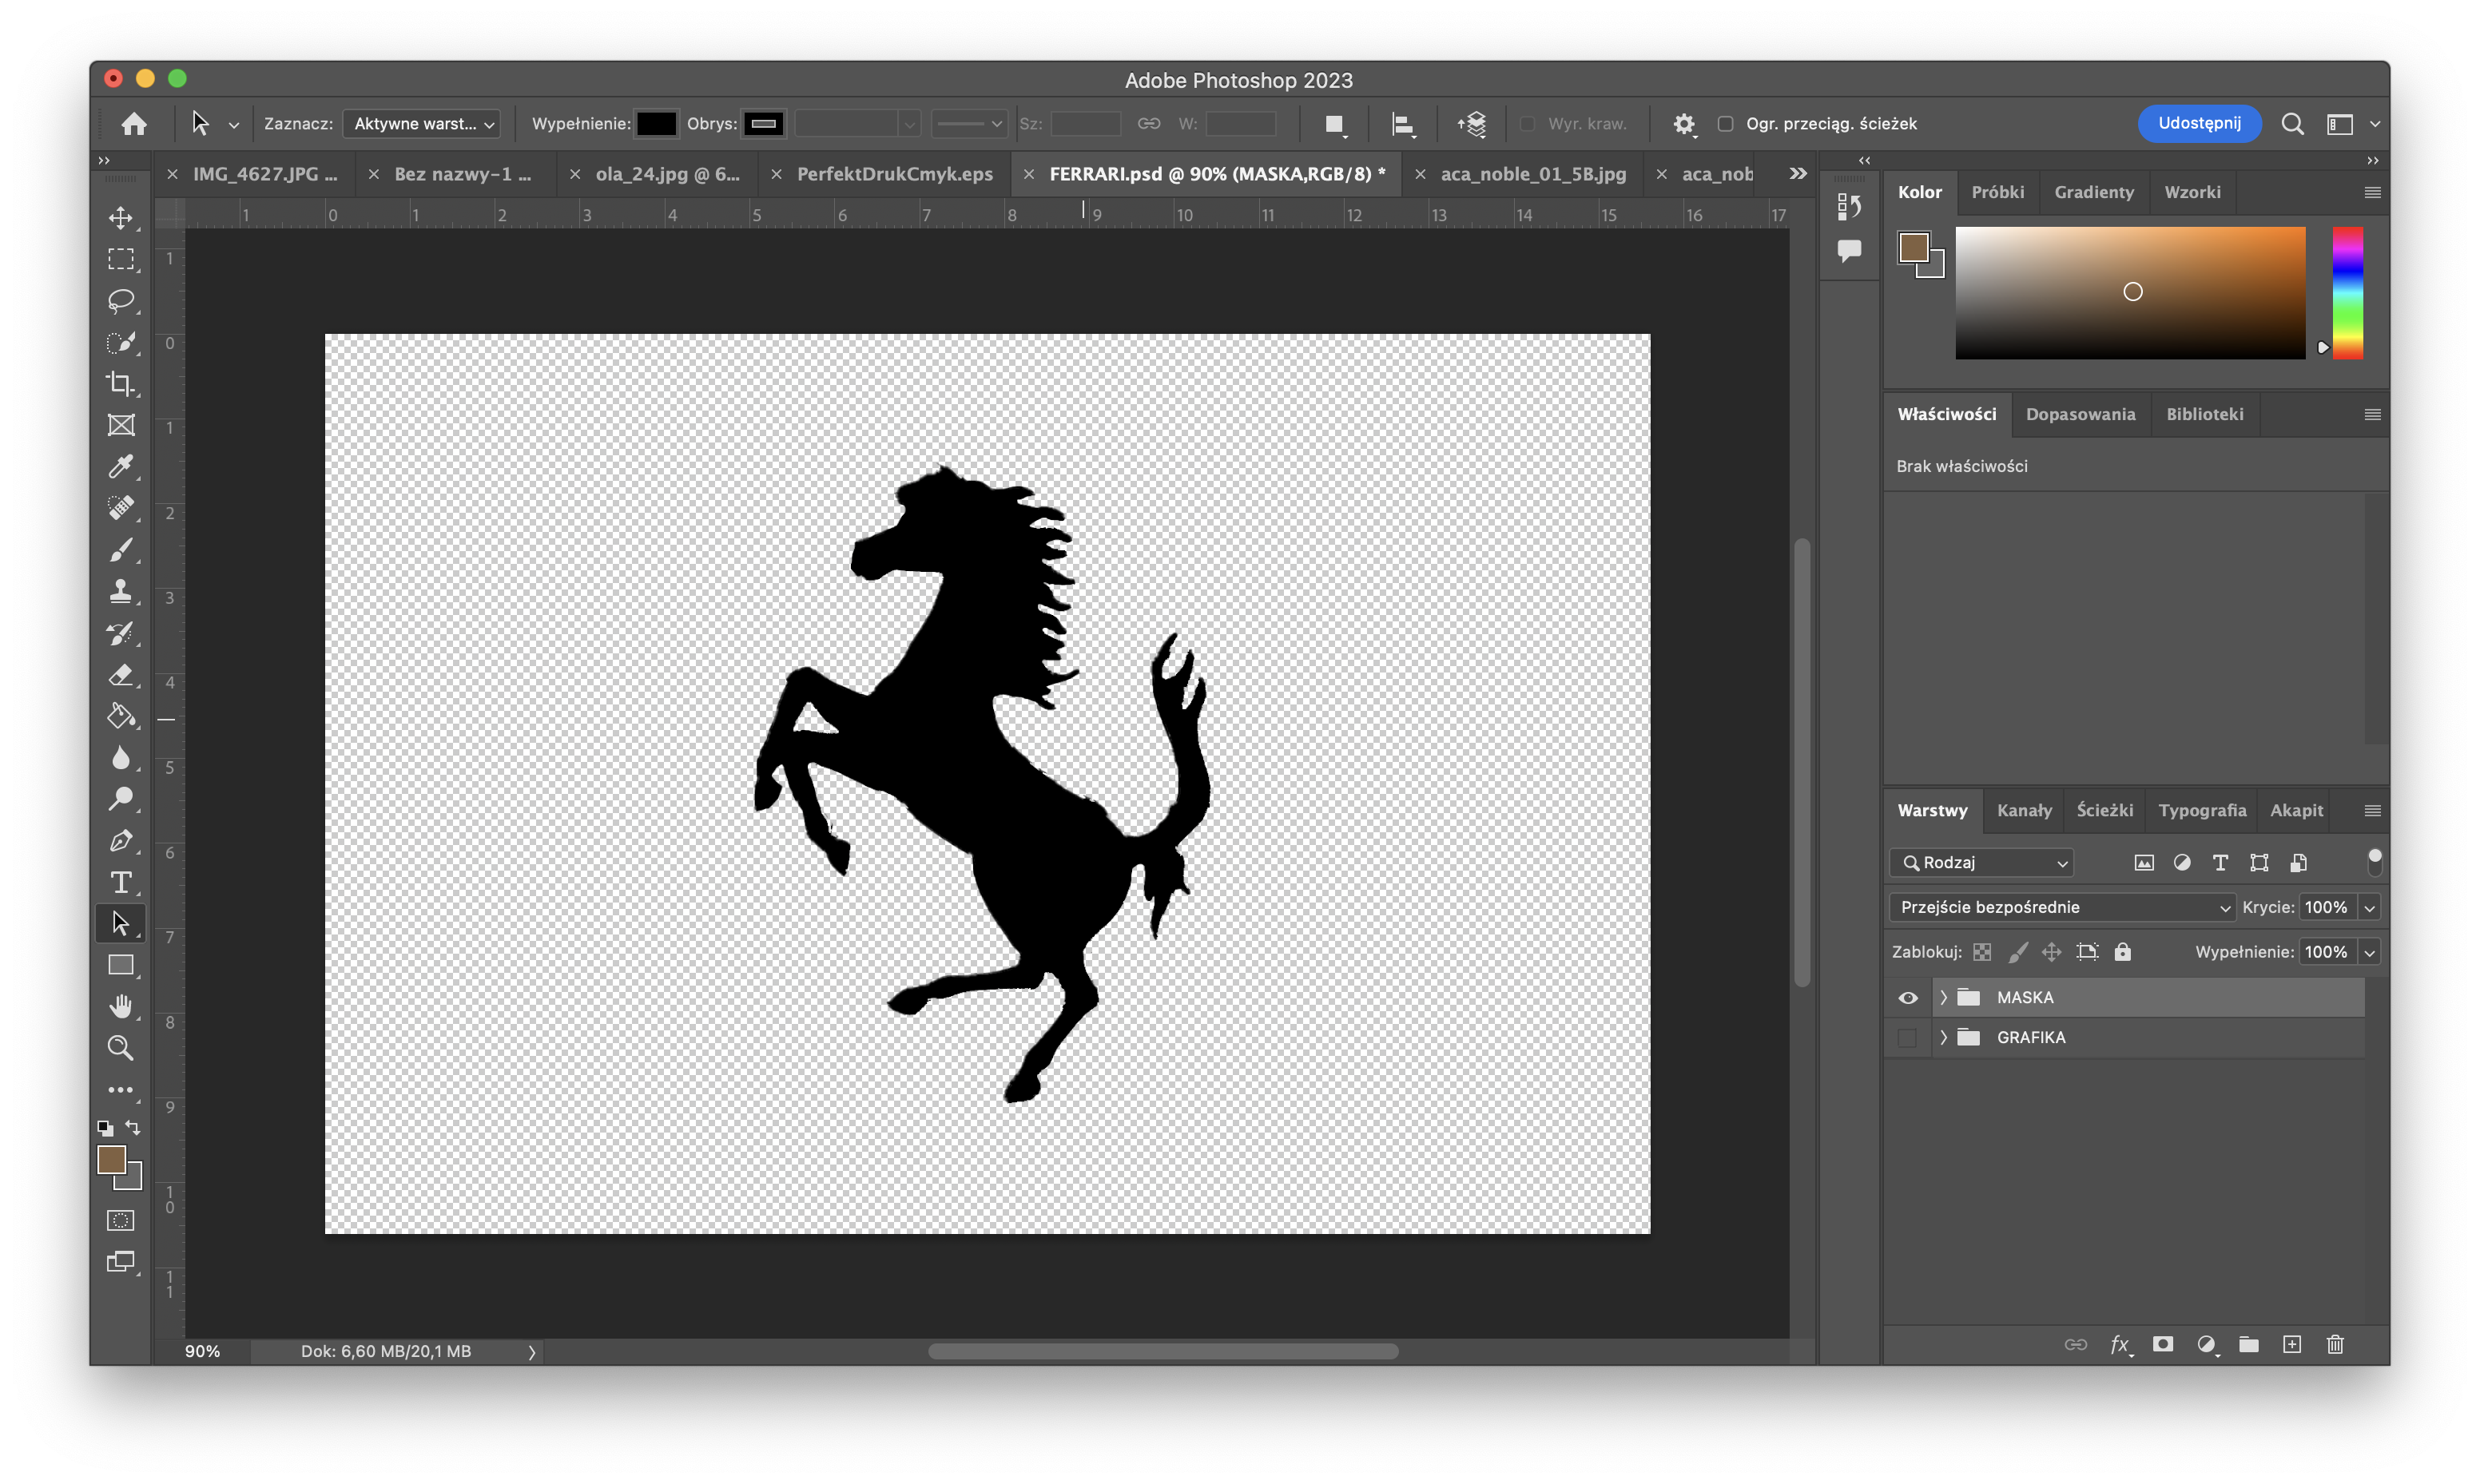Toggle lock transparent pixels
This screenshot has width=2480, height=1484.
(1982, 952)
